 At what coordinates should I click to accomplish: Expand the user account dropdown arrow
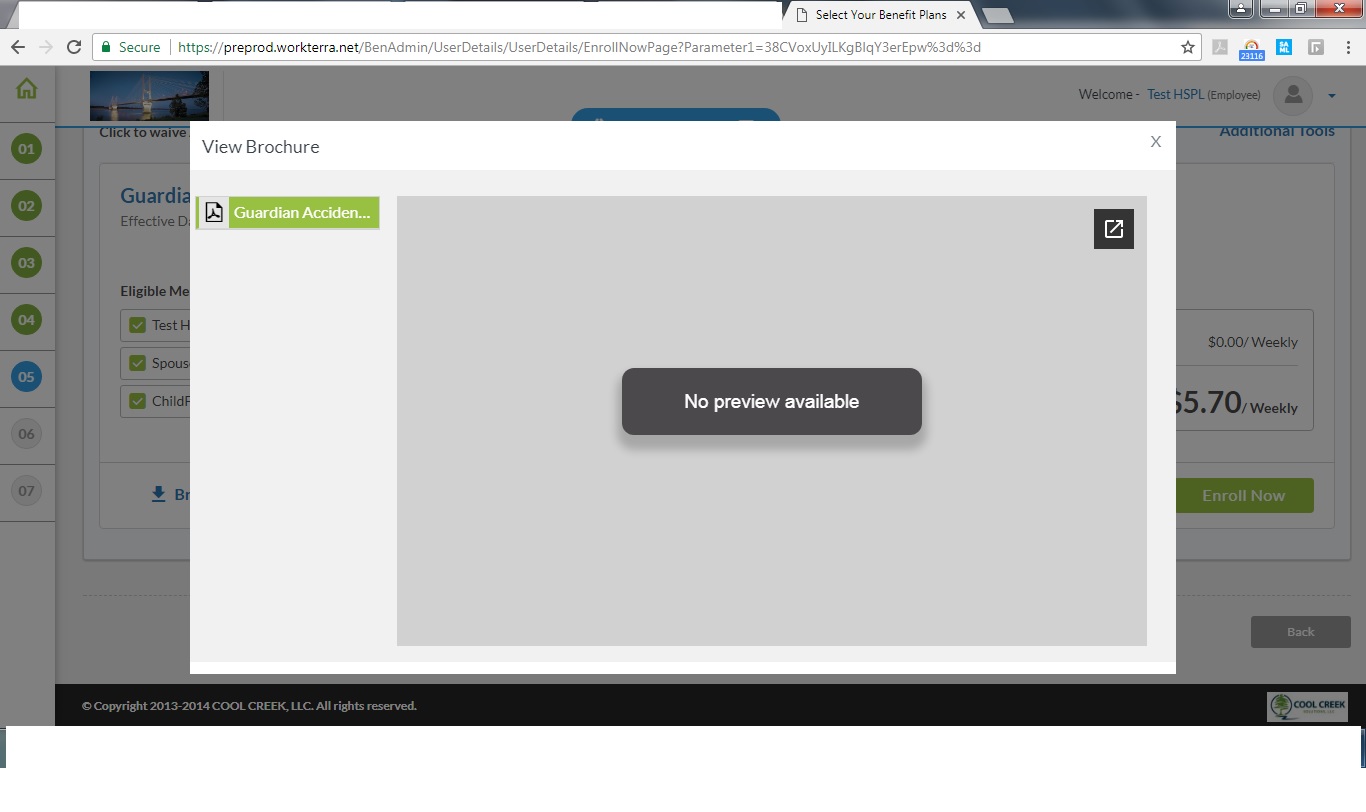click(1332, 96)
